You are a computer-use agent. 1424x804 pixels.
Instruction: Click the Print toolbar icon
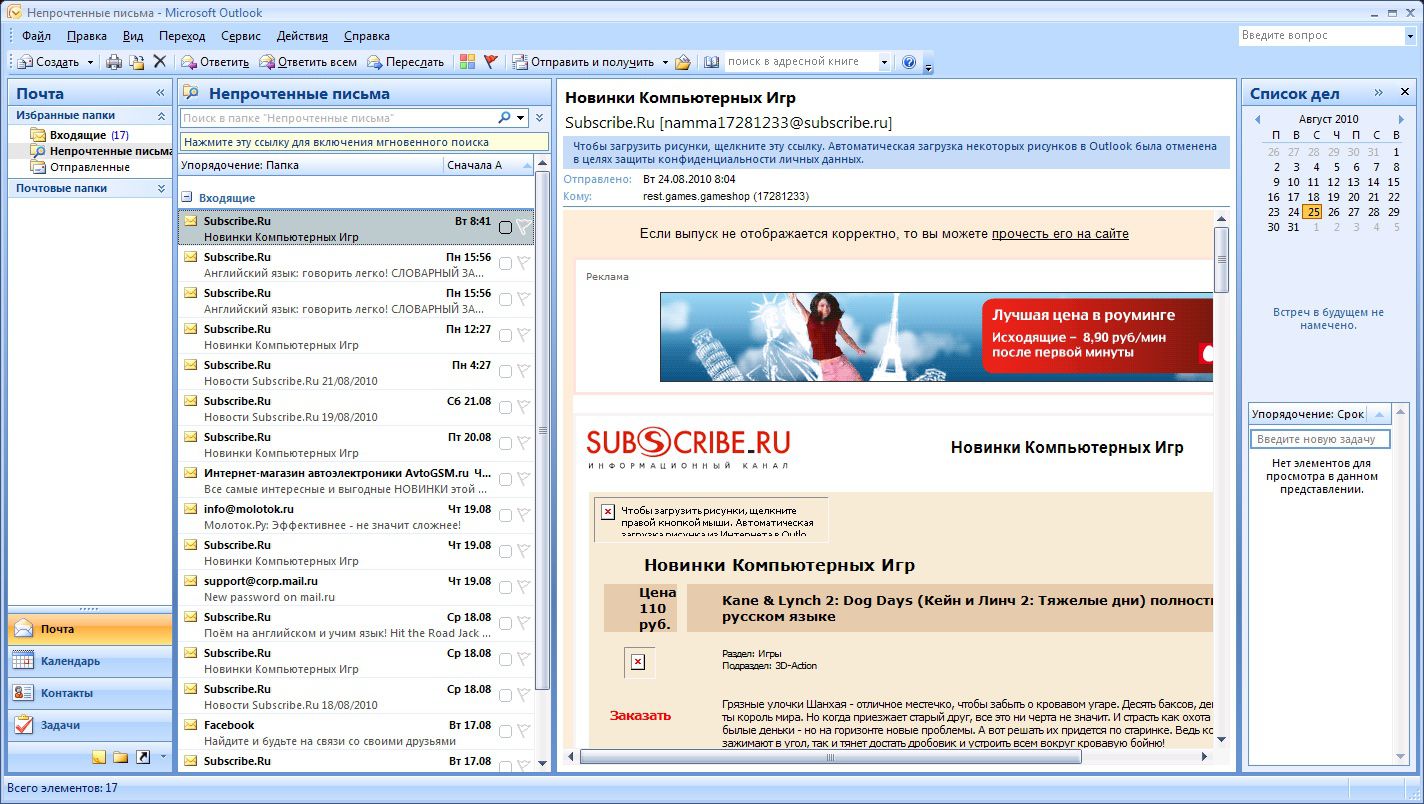coord(114,62)
